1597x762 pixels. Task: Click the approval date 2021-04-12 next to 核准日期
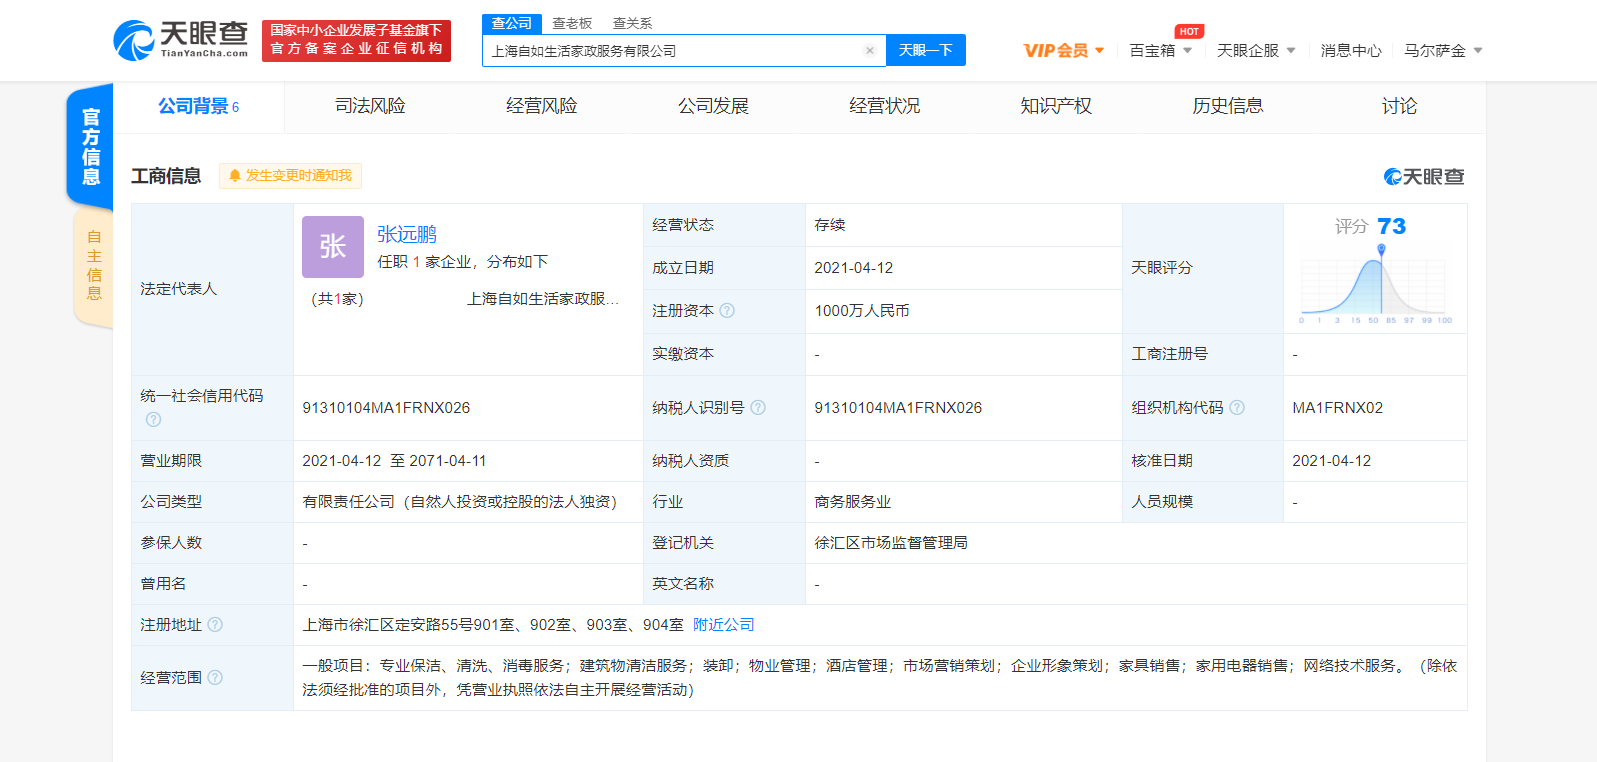(1332, 461)
